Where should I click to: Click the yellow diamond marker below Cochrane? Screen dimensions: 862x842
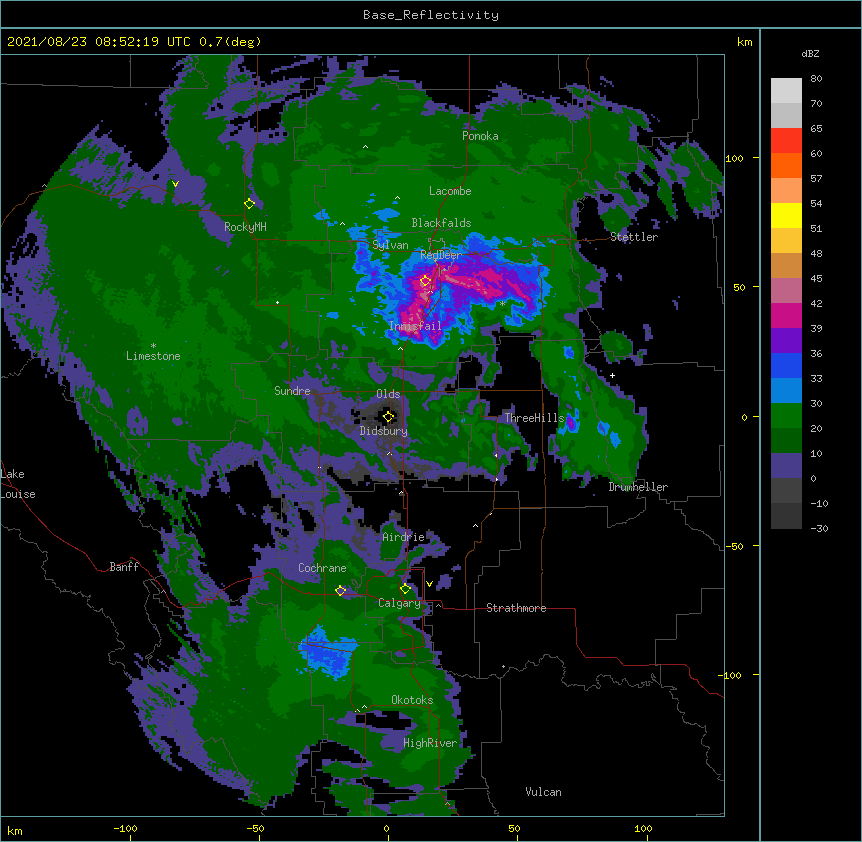340,590
